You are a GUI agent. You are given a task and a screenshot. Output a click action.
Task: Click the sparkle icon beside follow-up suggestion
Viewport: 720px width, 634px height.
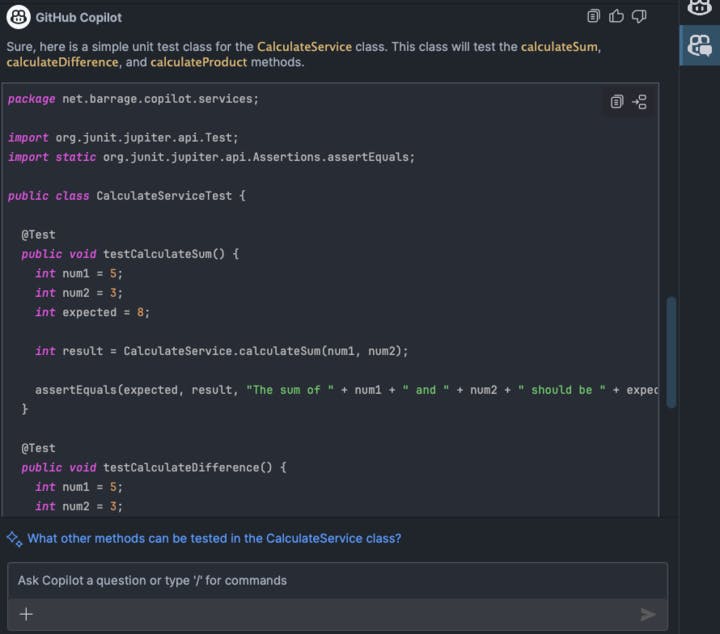tap(14, 539)
